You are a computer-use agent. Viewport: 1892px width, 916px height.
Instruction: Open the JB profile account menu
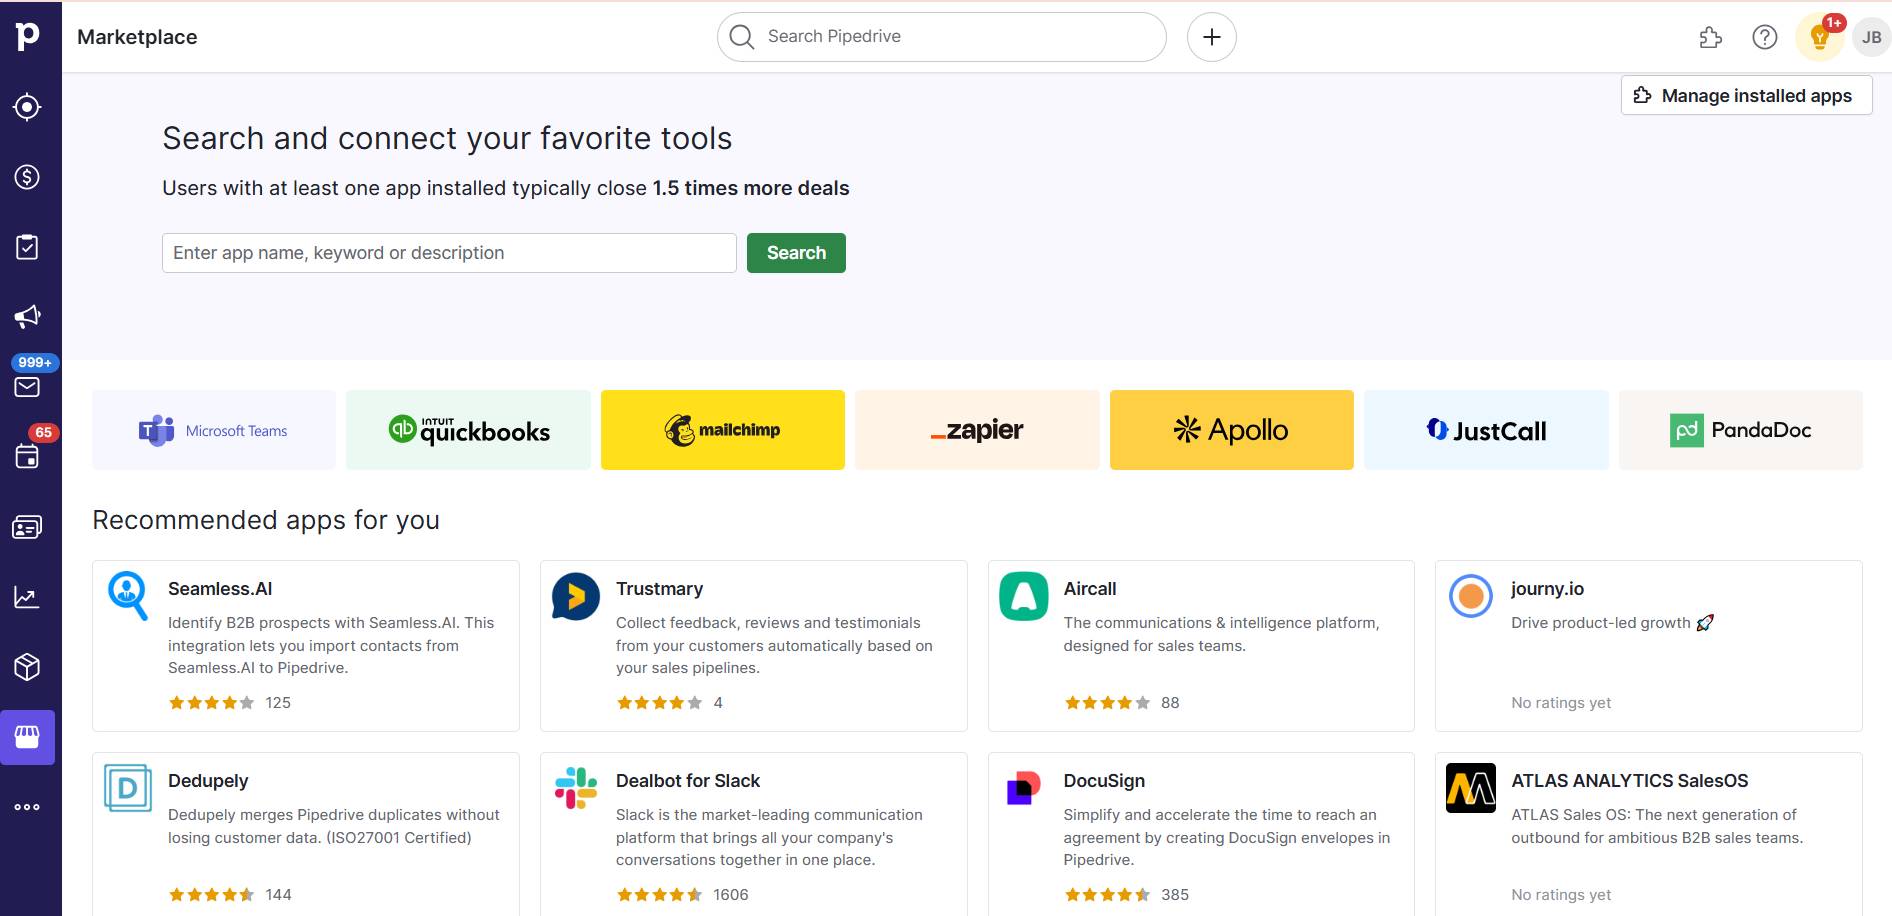[1872, 37]
